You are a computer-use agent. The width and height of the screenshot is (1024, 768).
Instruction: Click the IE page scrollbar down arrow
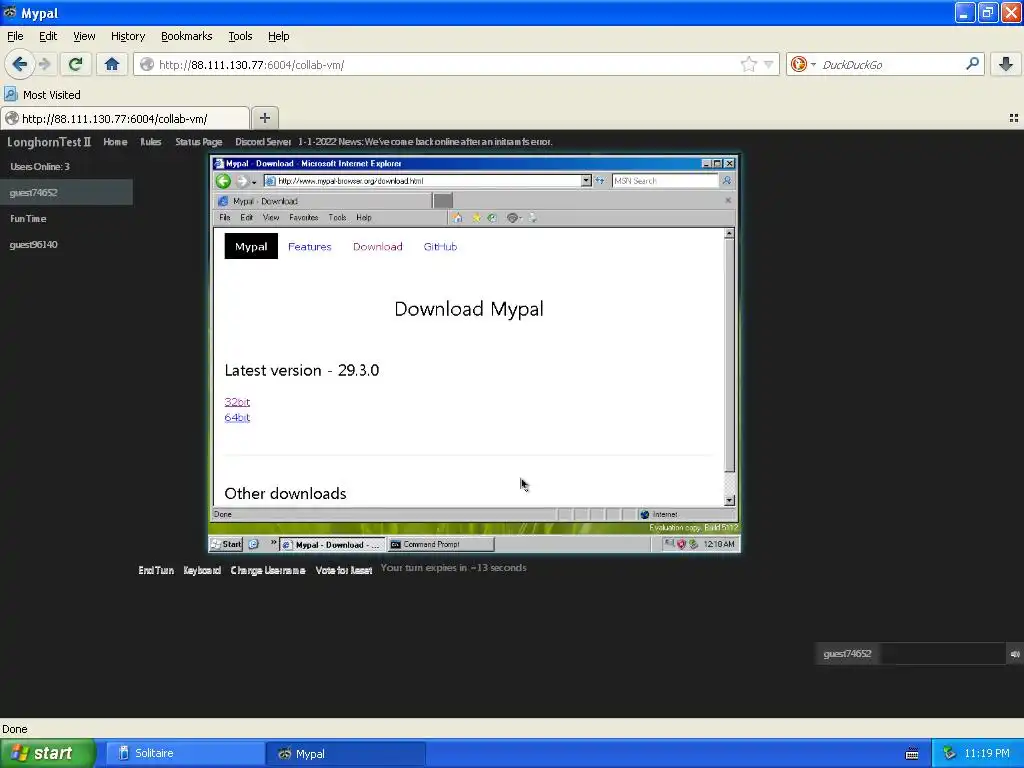(x=729, y=500)
